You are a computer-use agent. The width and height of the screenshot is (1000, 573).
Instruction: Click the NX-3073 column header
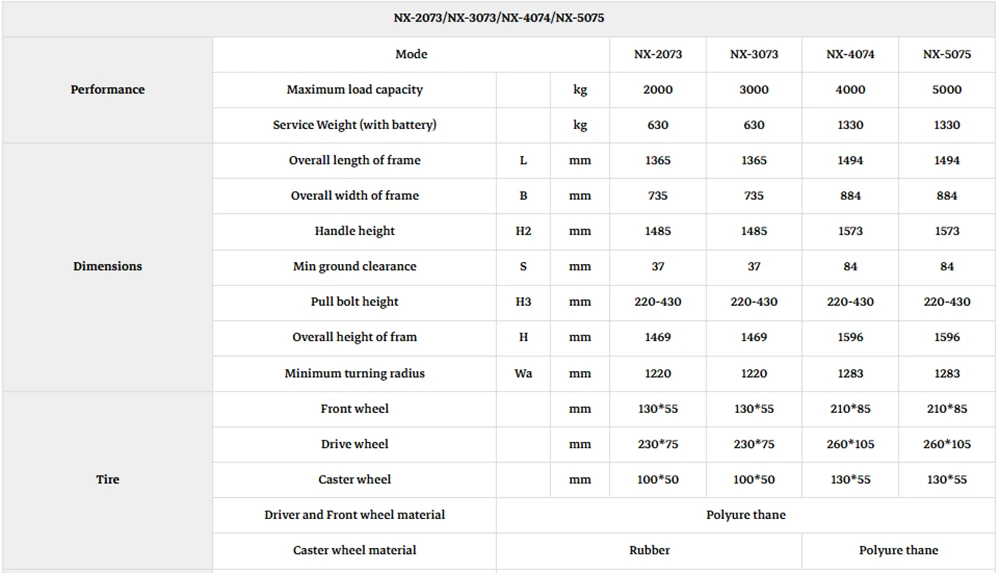click(754, 54)
